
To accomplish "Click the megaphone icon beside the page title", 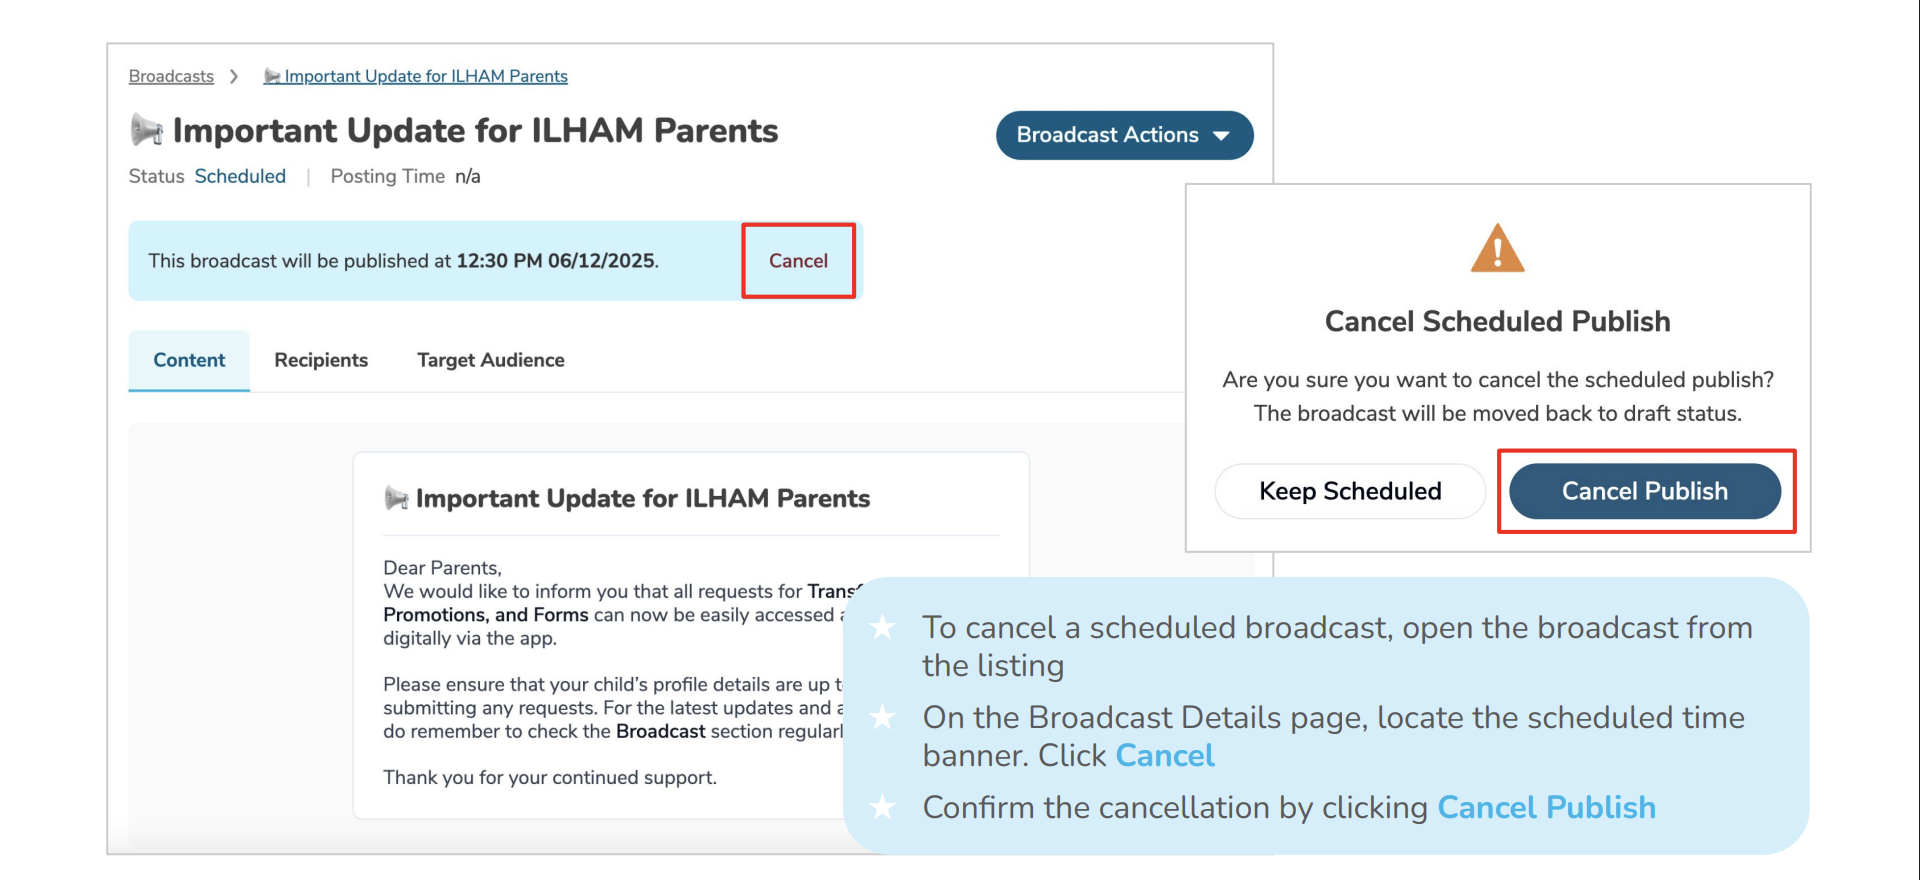I will [x=147, y=130].
